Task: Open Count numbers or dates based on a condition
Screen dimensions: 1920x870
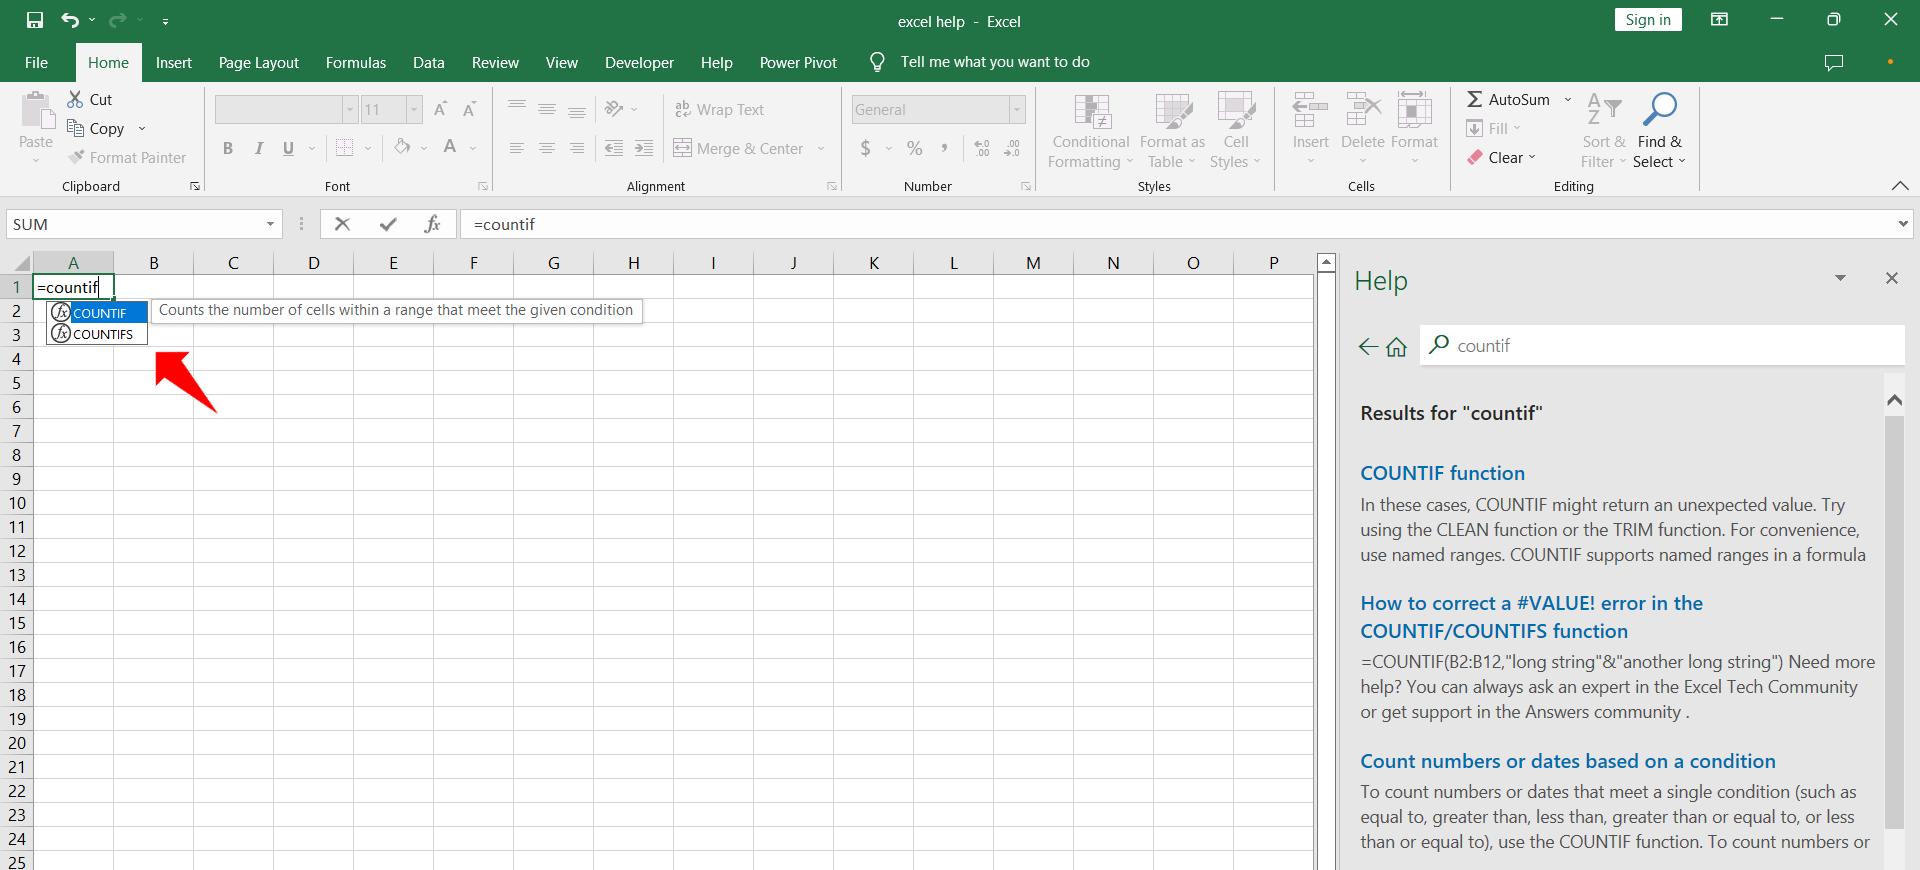Action: click(1568, 761)
